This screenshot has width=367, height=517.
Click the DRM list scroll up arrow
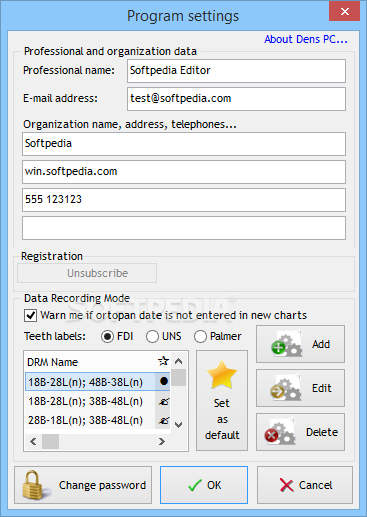[179, 361]
